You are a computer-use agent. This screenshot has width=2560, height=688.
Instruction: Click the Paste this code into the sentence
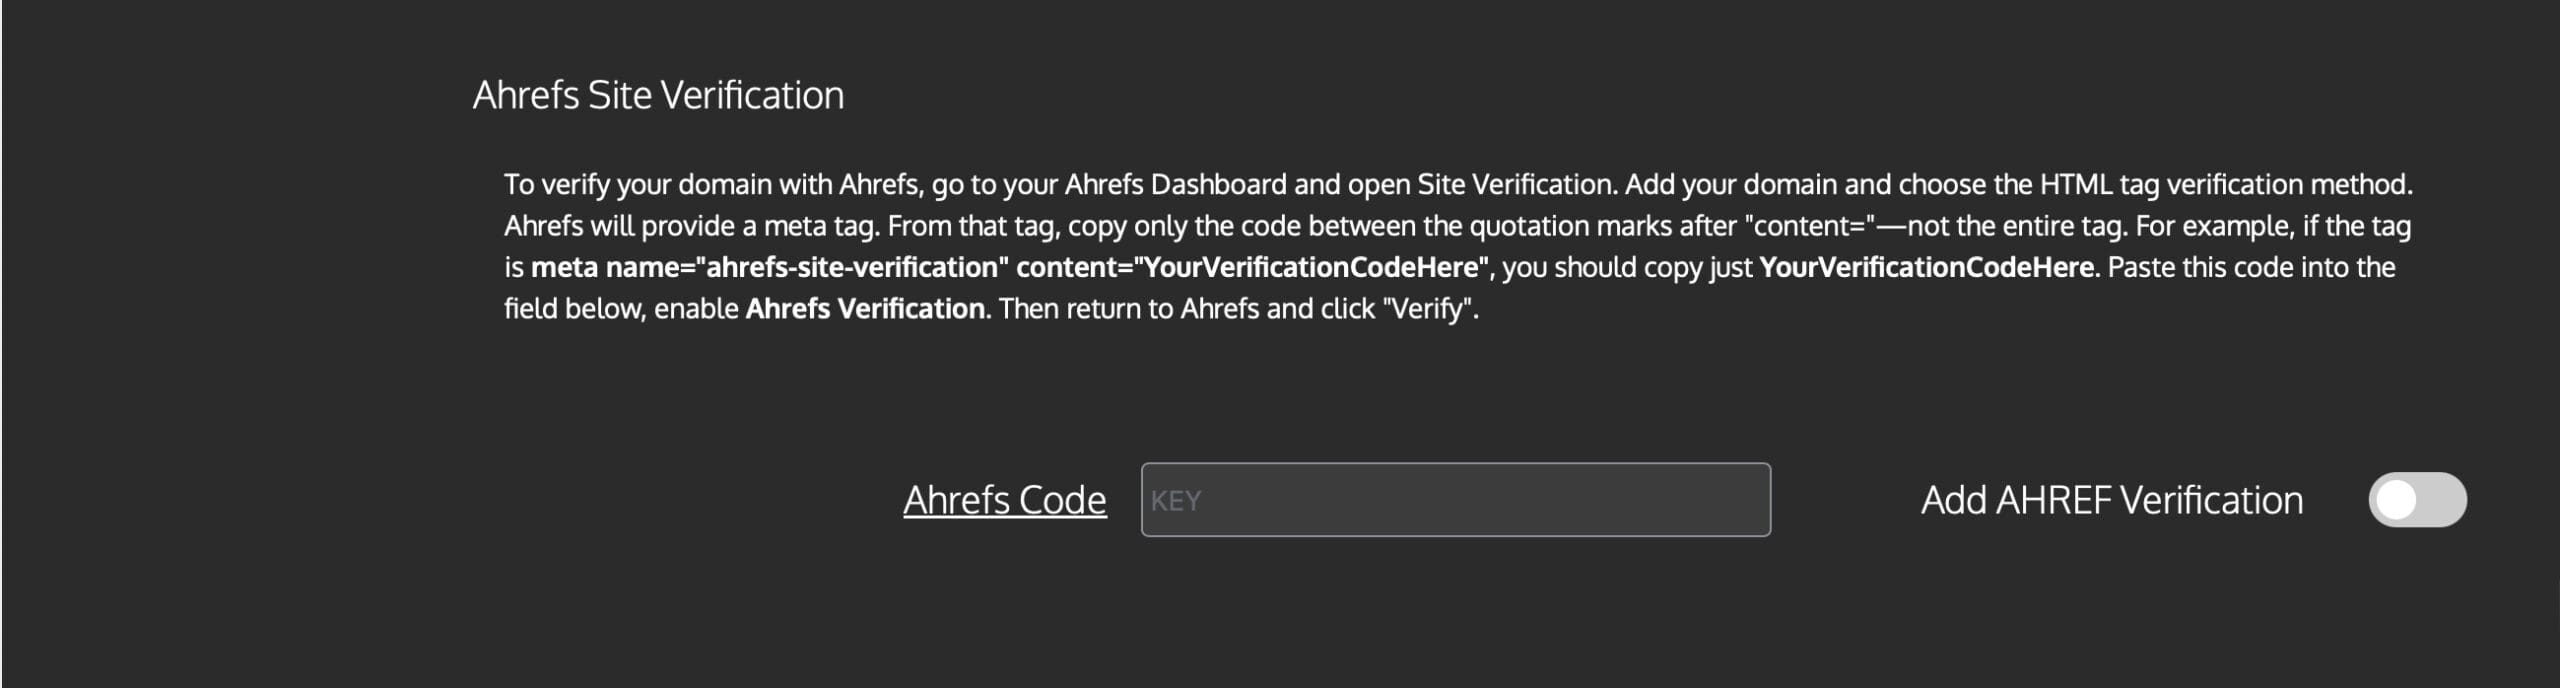[2250, 268]
